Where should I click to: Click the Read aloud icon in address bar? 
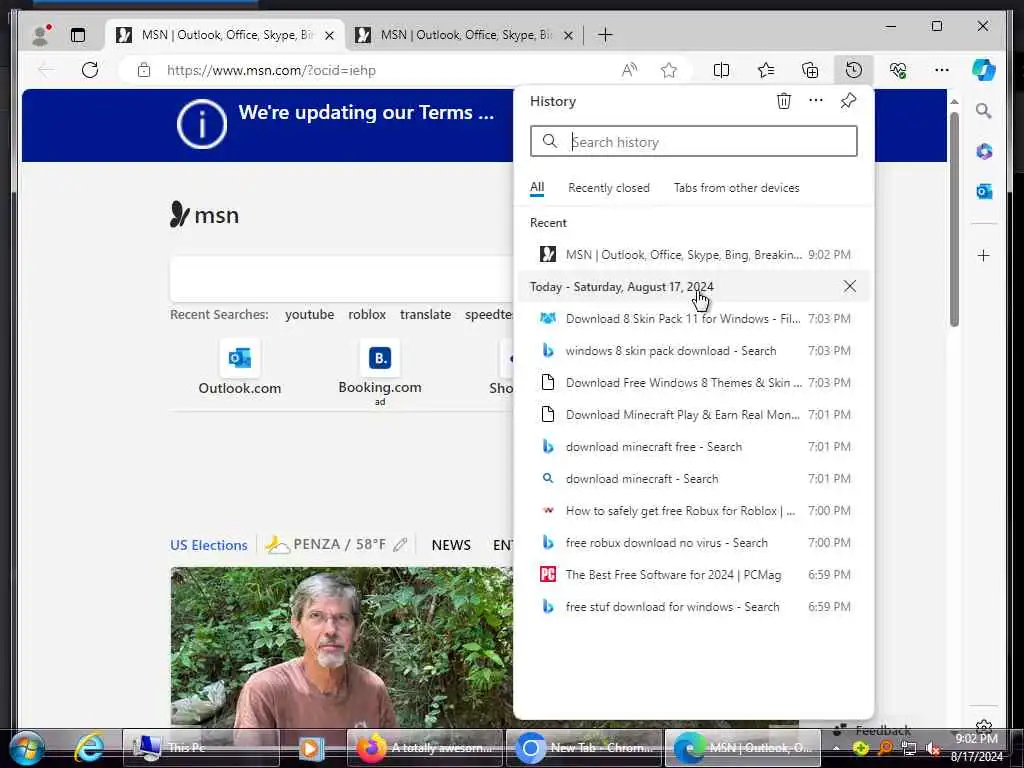point(630,70)
